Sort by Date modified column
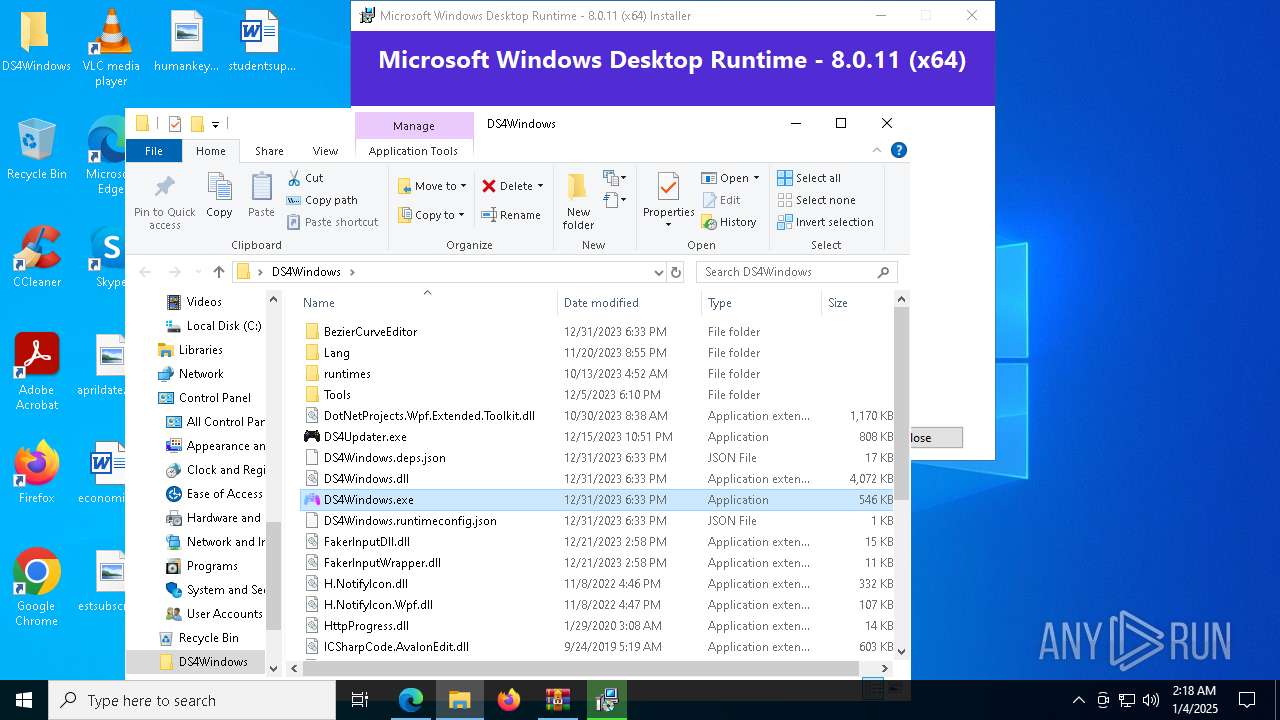 coord(629,303)
